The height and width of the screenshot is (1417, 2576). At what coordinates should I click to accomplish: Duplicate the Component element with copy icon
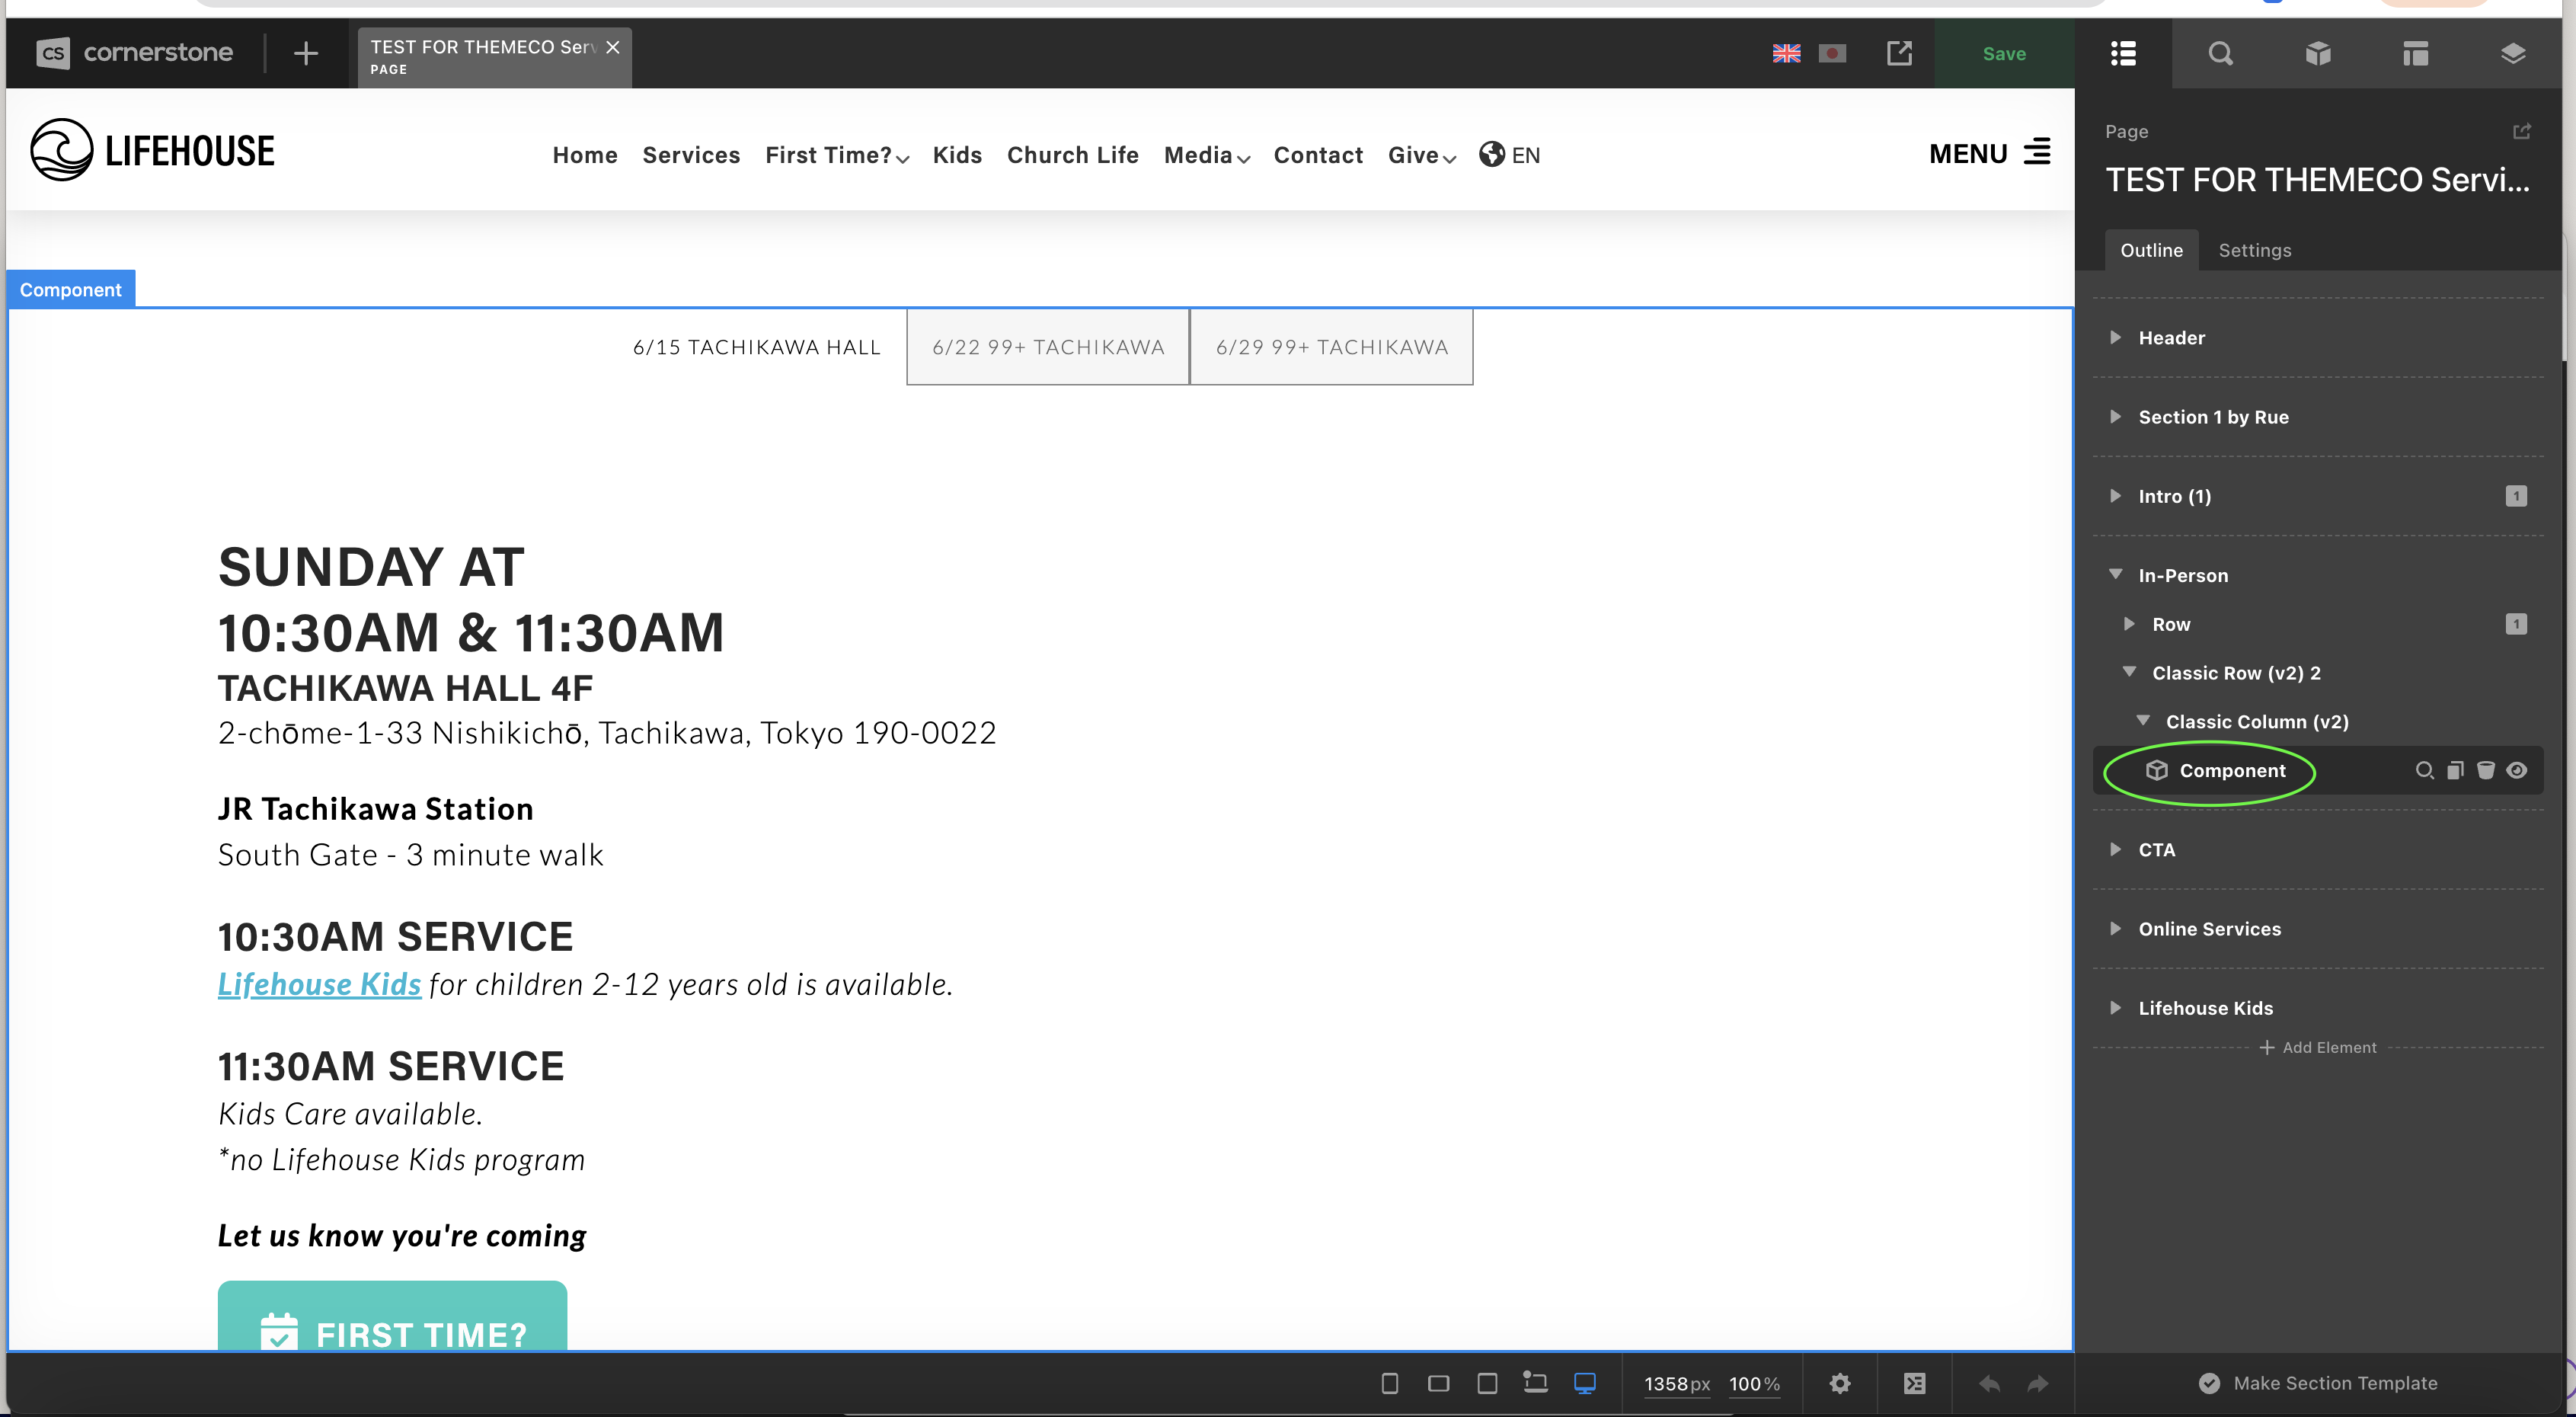click(2455, 770)
